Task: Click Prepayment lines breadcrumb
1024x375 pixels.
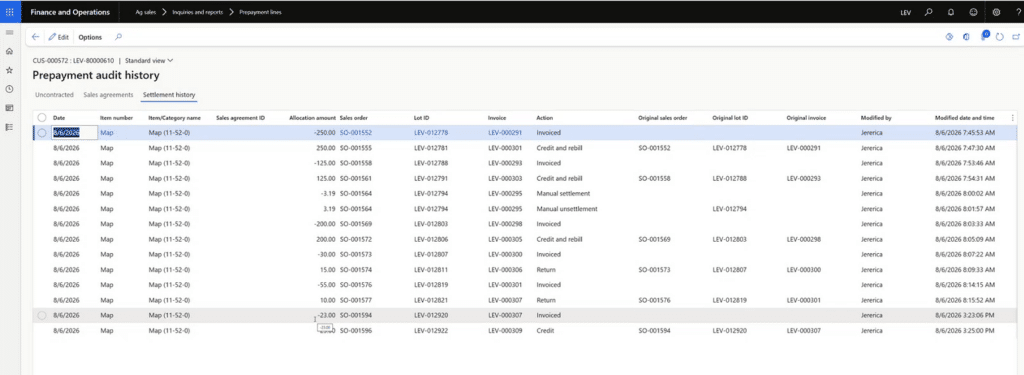Action: click(x=261, y=12)
